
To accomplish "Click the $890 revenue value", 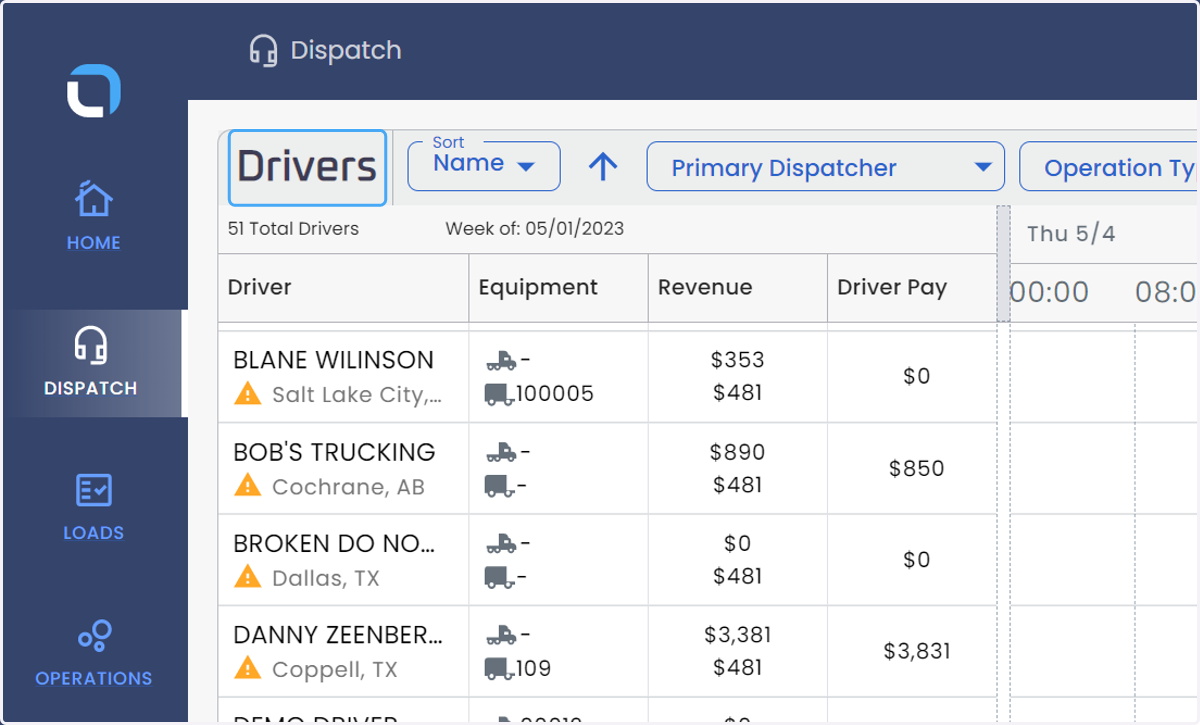I will (x=738, y=452).
